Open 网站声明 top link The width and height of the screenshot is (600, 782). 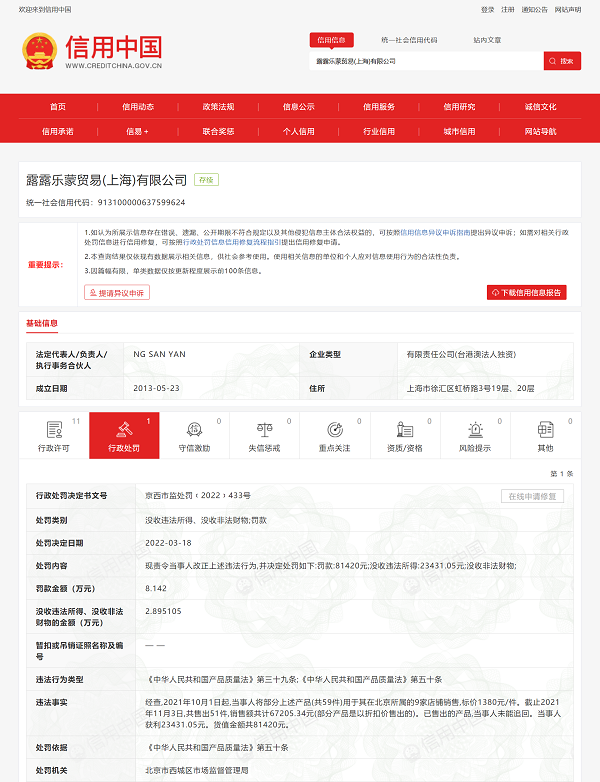click(568, 9)
